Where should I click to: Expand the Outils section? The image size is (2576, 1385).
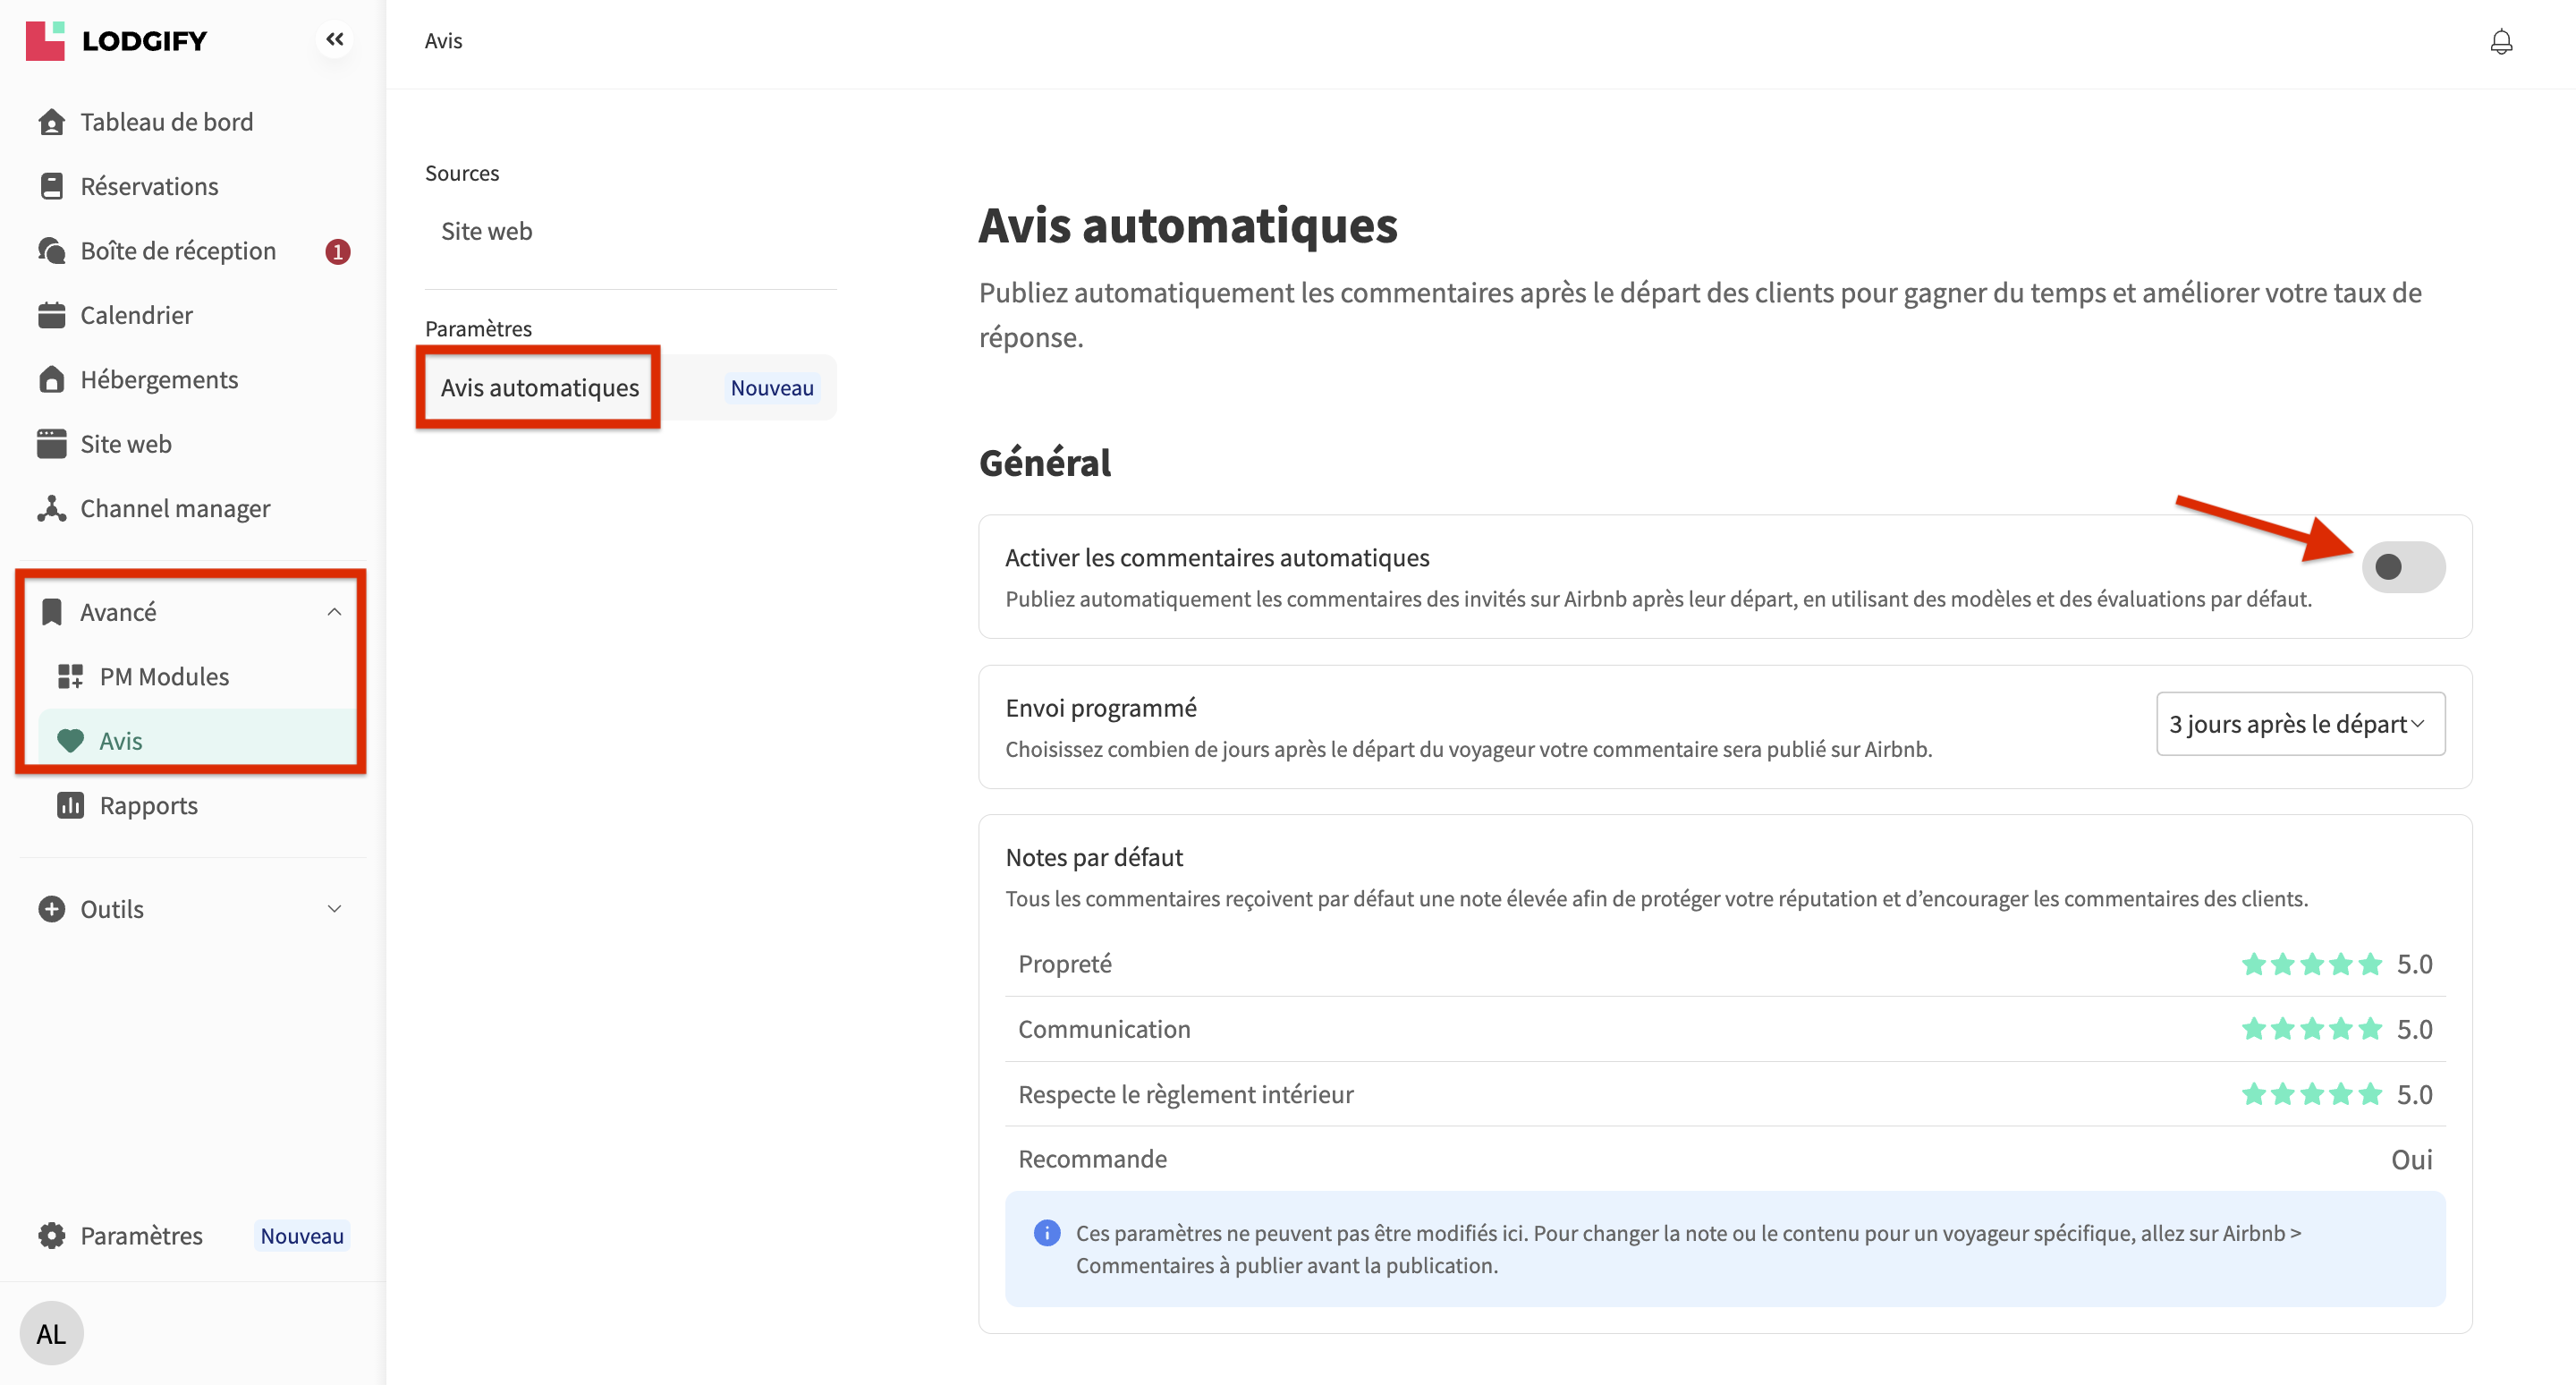334,909
